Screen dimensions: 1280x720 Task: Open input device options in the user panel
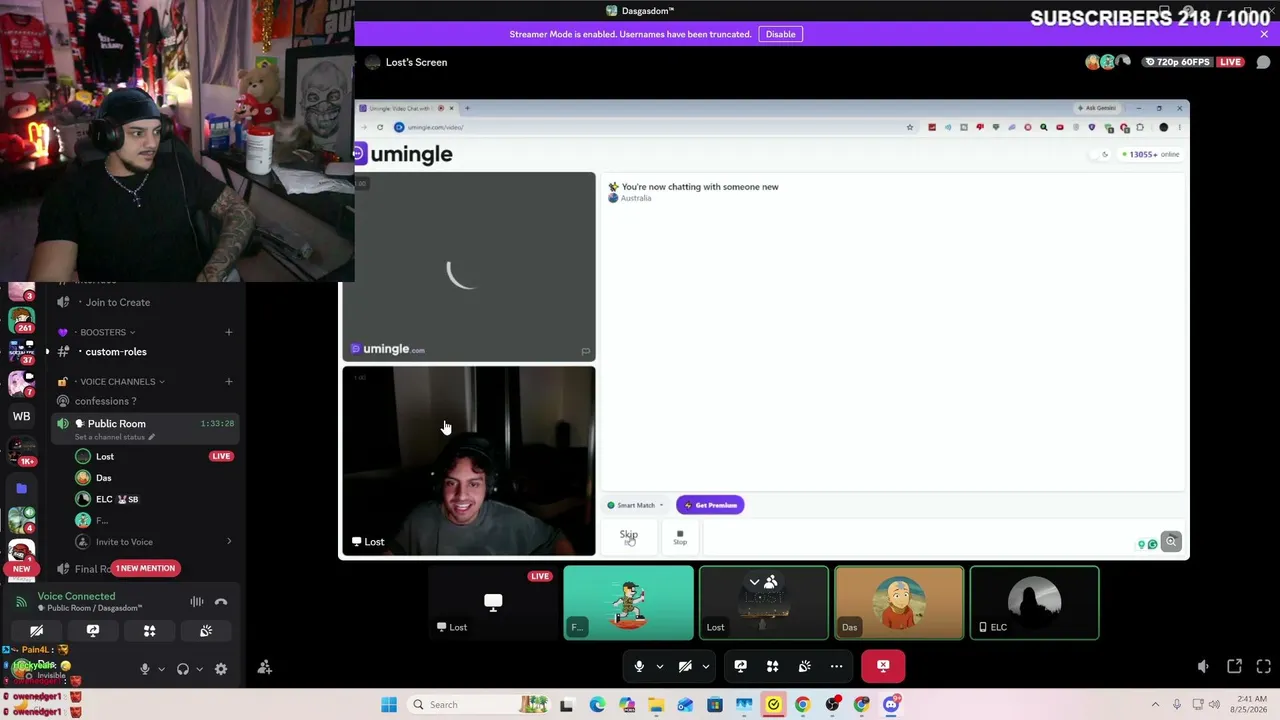160,669
